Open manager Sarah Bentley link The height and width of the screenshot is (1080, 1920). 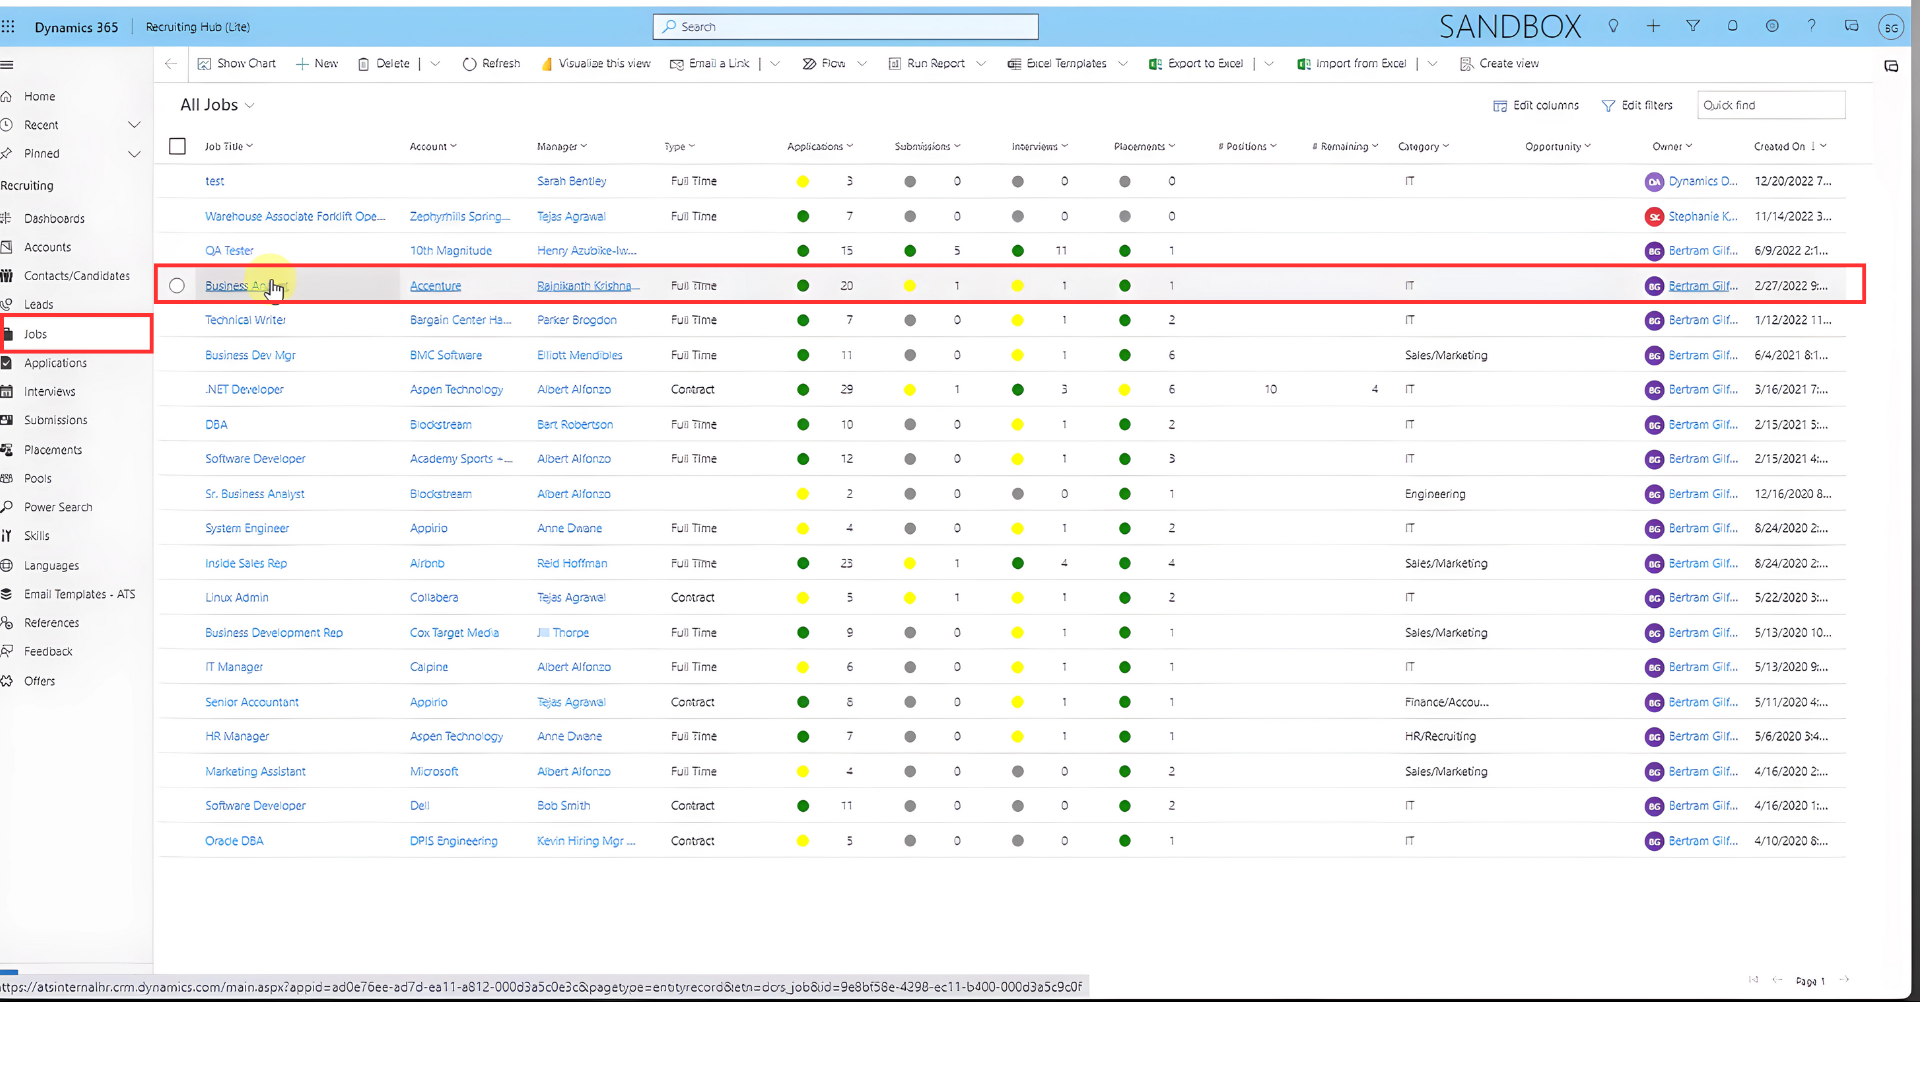click(571, 182)
